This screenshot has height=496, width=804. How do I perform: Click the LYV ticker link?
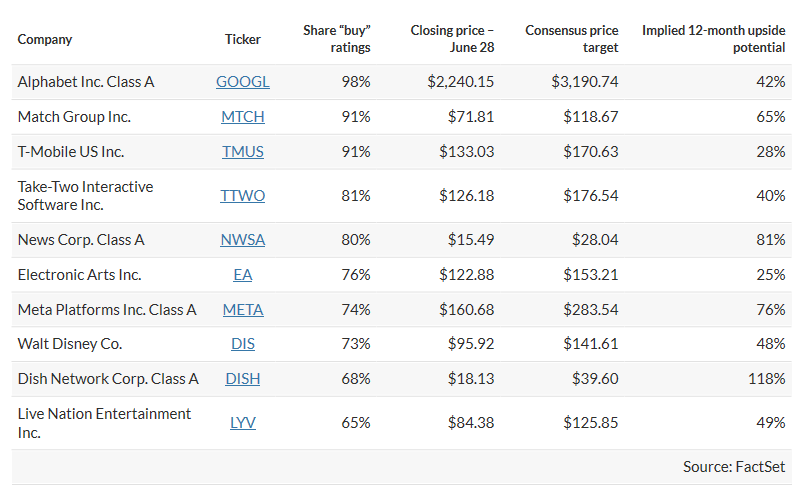[243, 423]
